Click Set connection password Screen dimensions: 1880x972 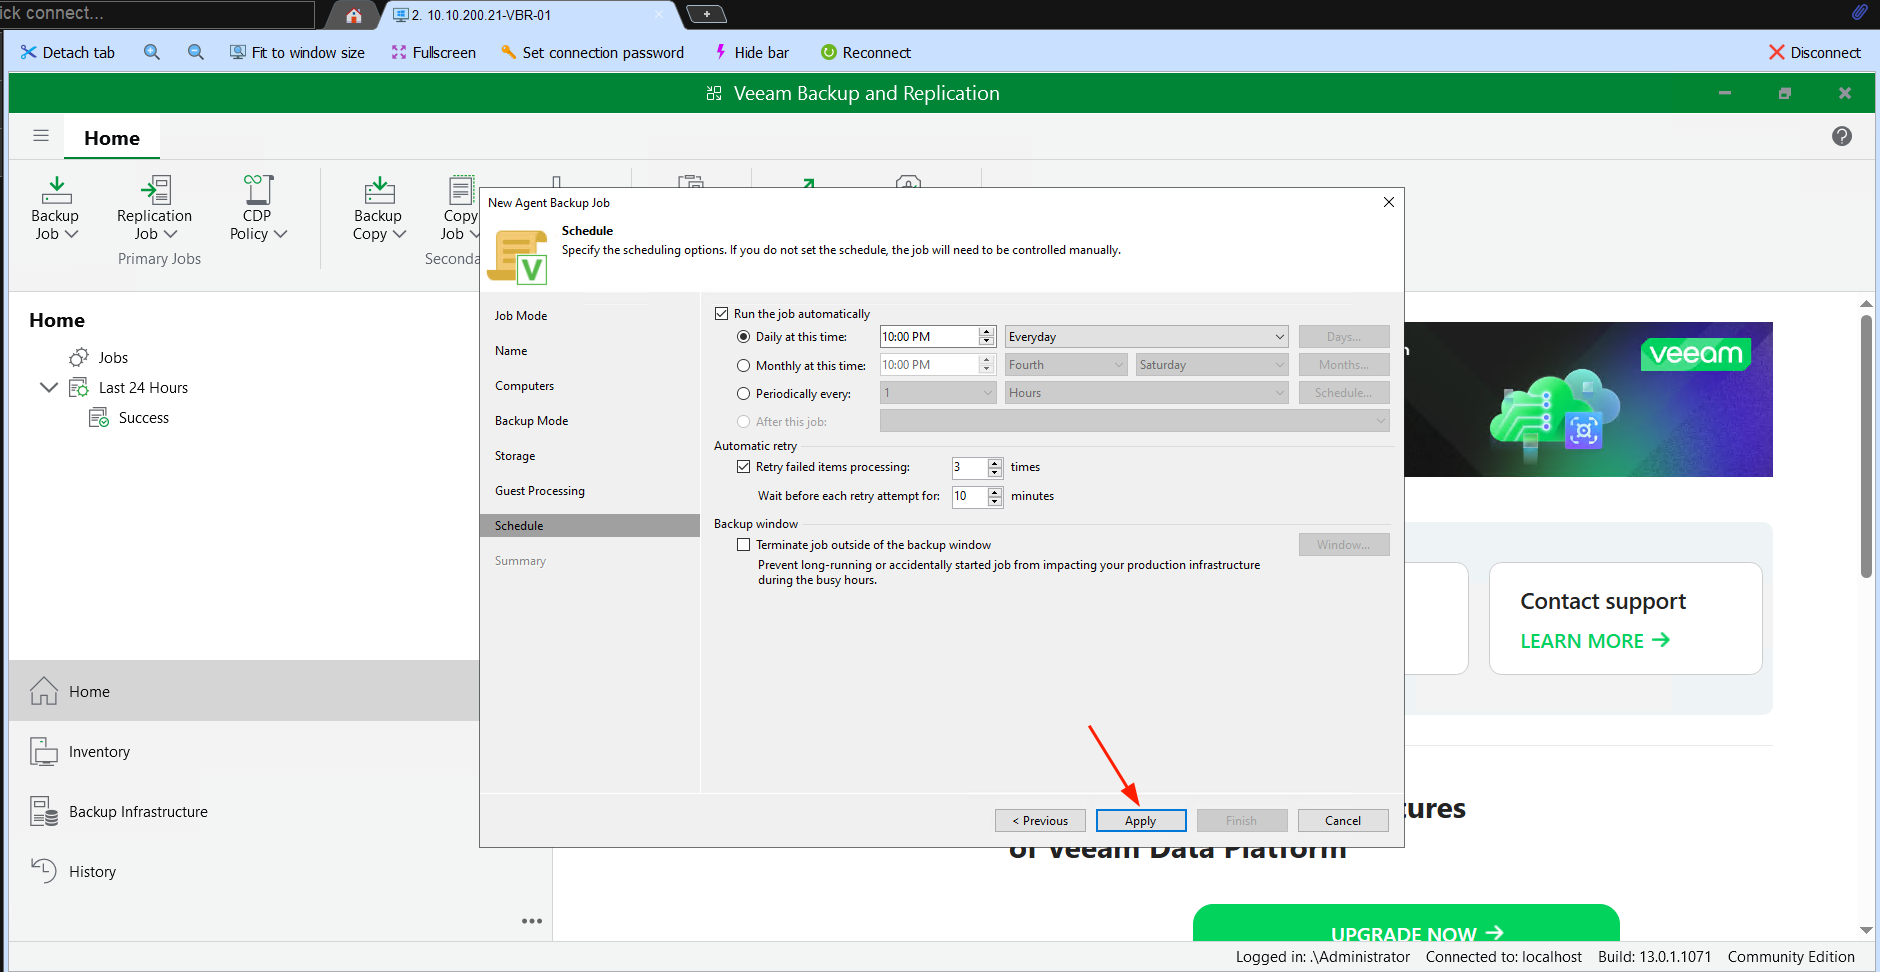(592, 52)
